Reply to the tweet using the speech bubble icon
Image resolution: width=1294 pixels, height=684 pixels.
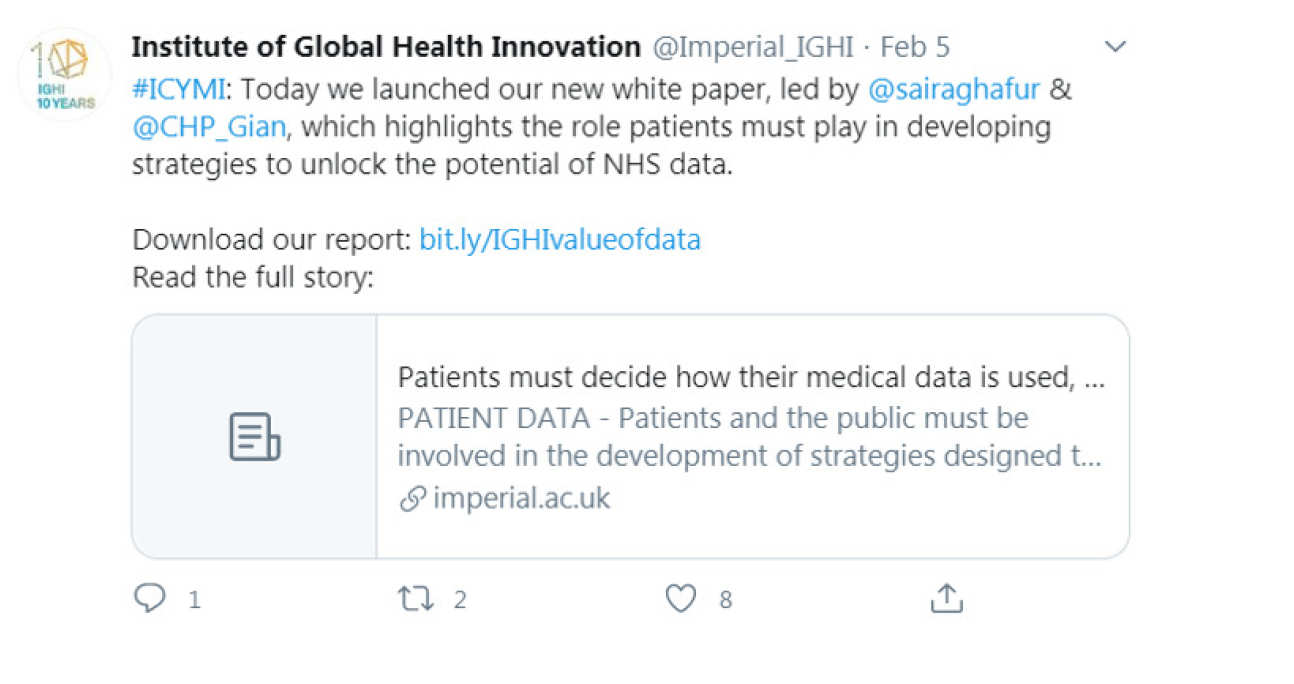[x=149, y=599]
